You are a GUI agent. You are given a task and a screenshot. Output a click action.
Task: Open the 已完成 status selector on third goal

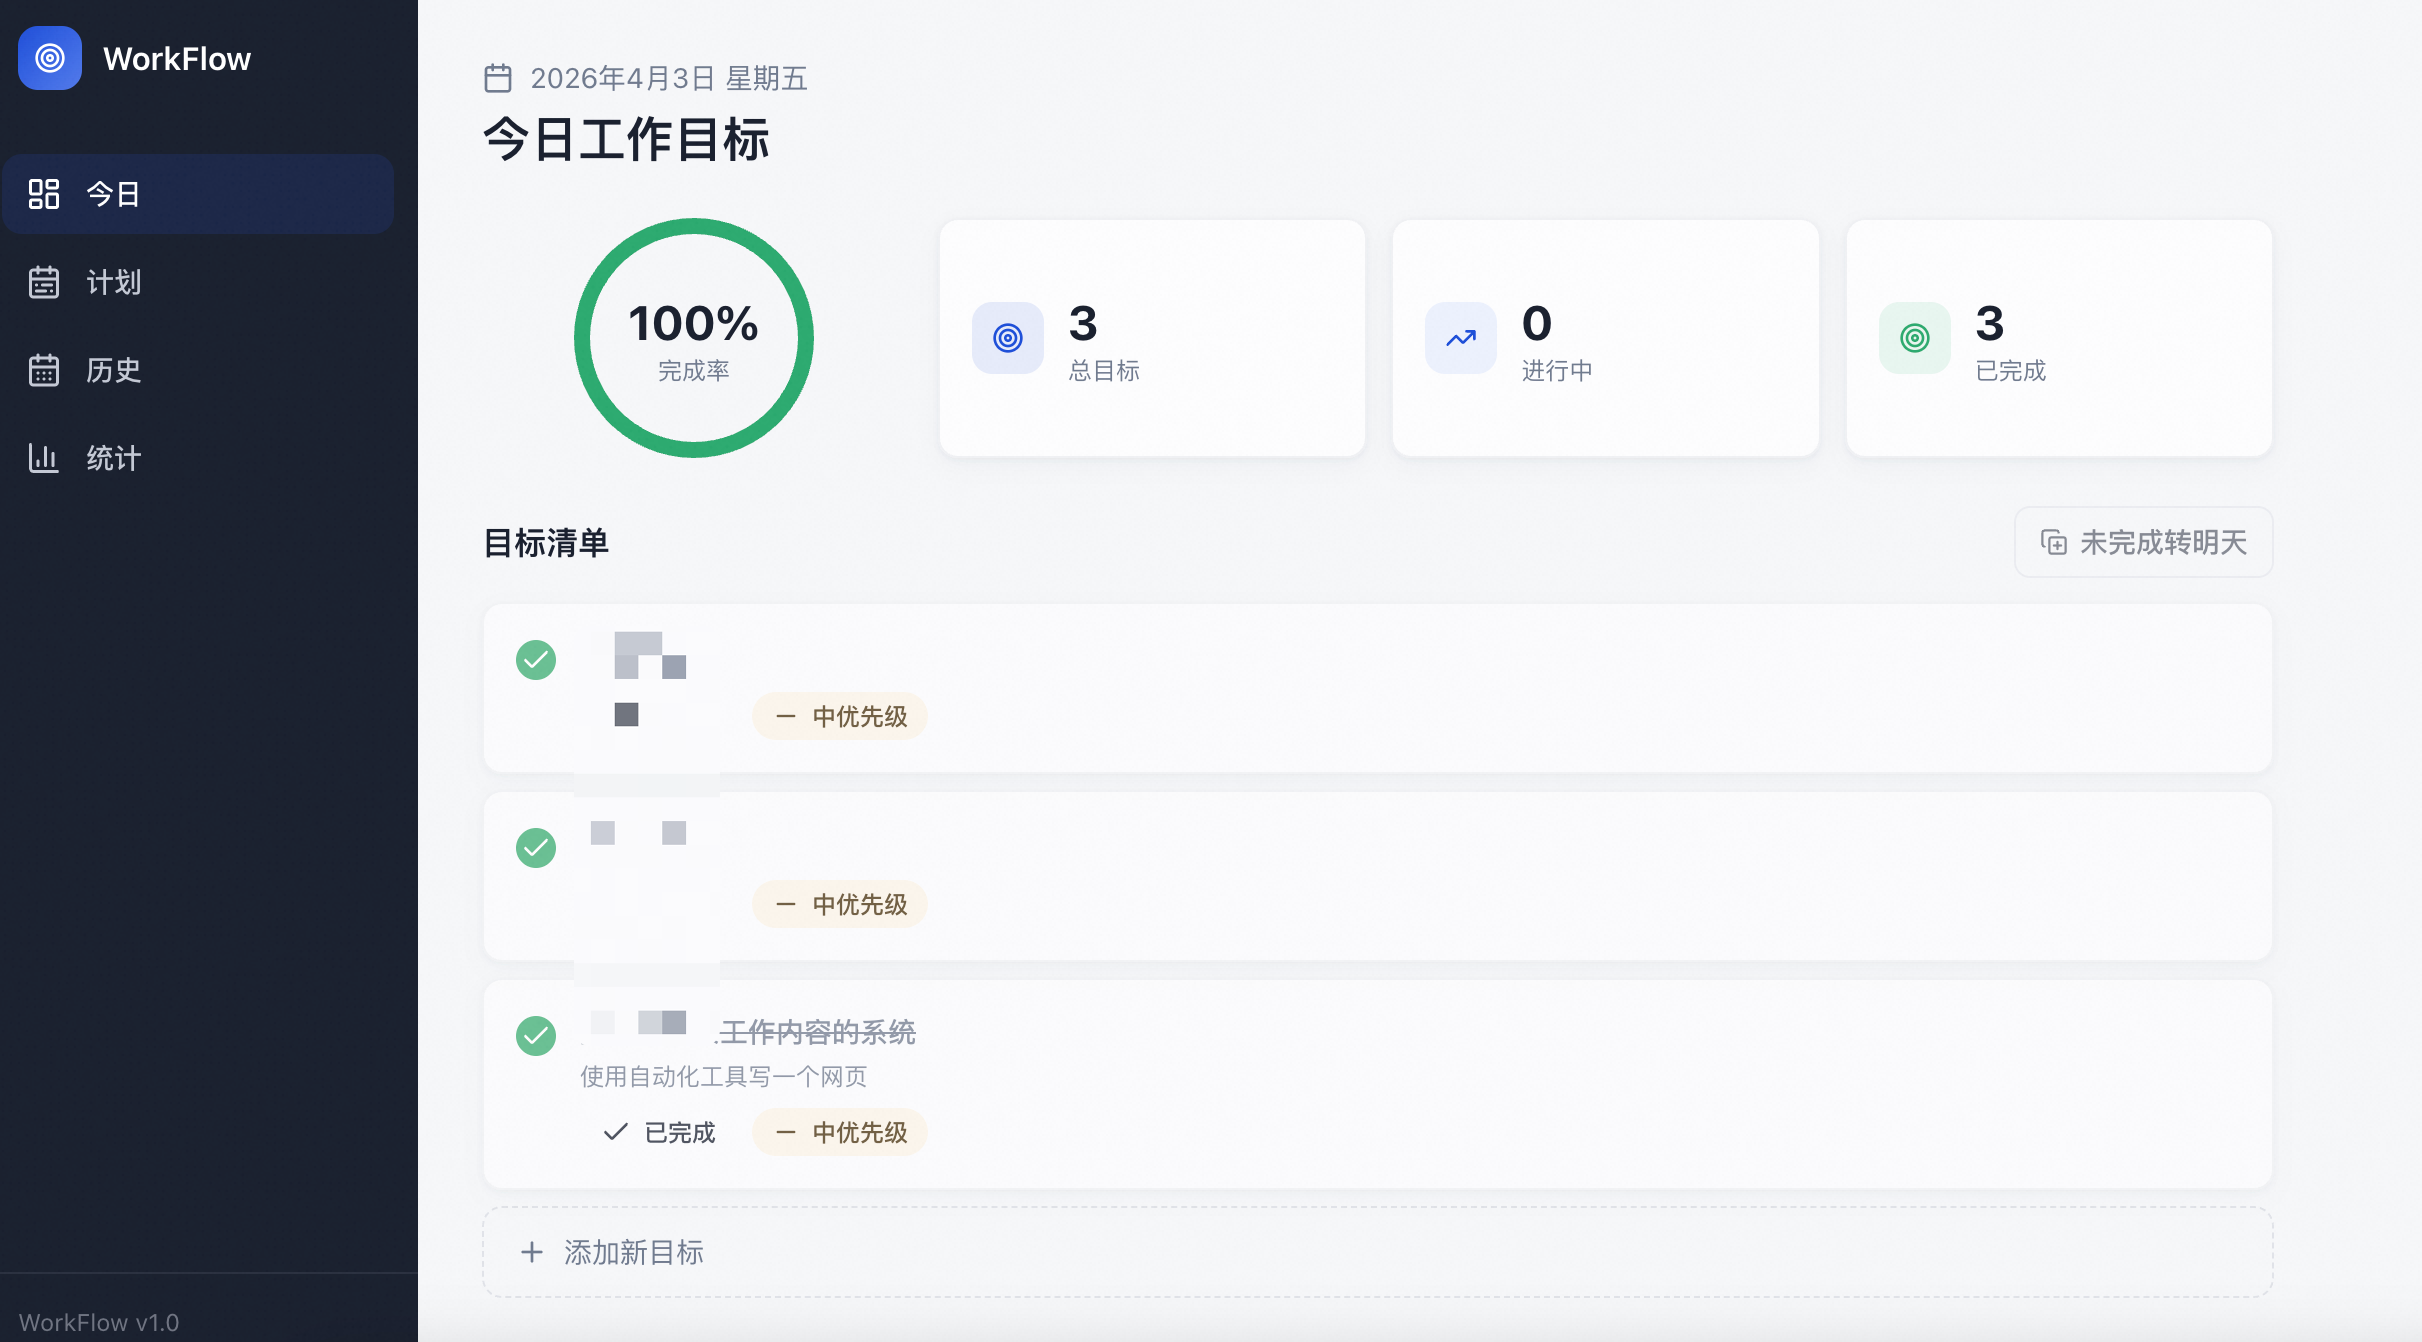[660, 1132]
